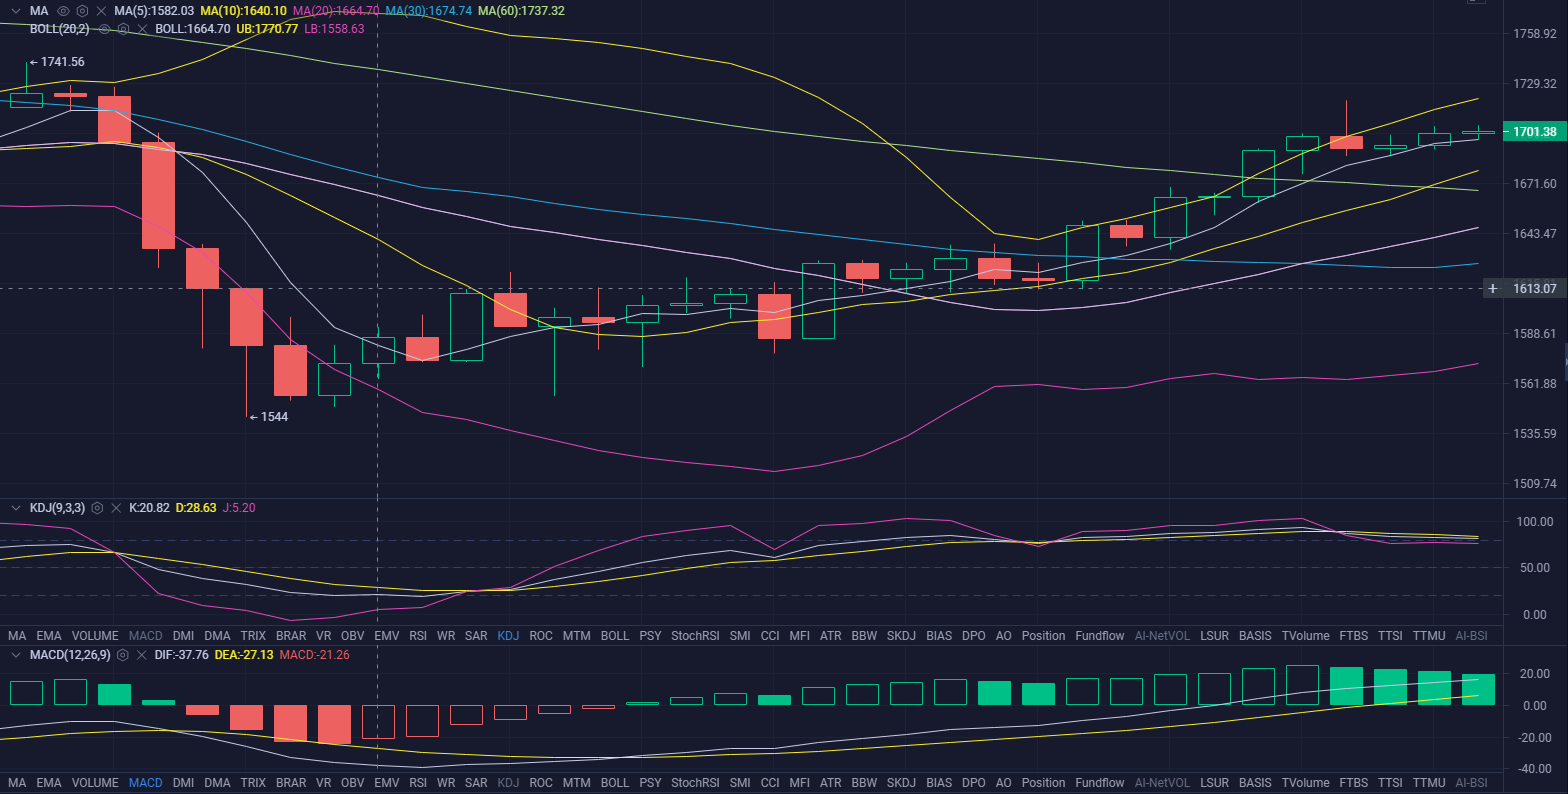Click the D:28.63 KDJ value
Viewport: 1568px width, 794px height.
coord(196,508)
